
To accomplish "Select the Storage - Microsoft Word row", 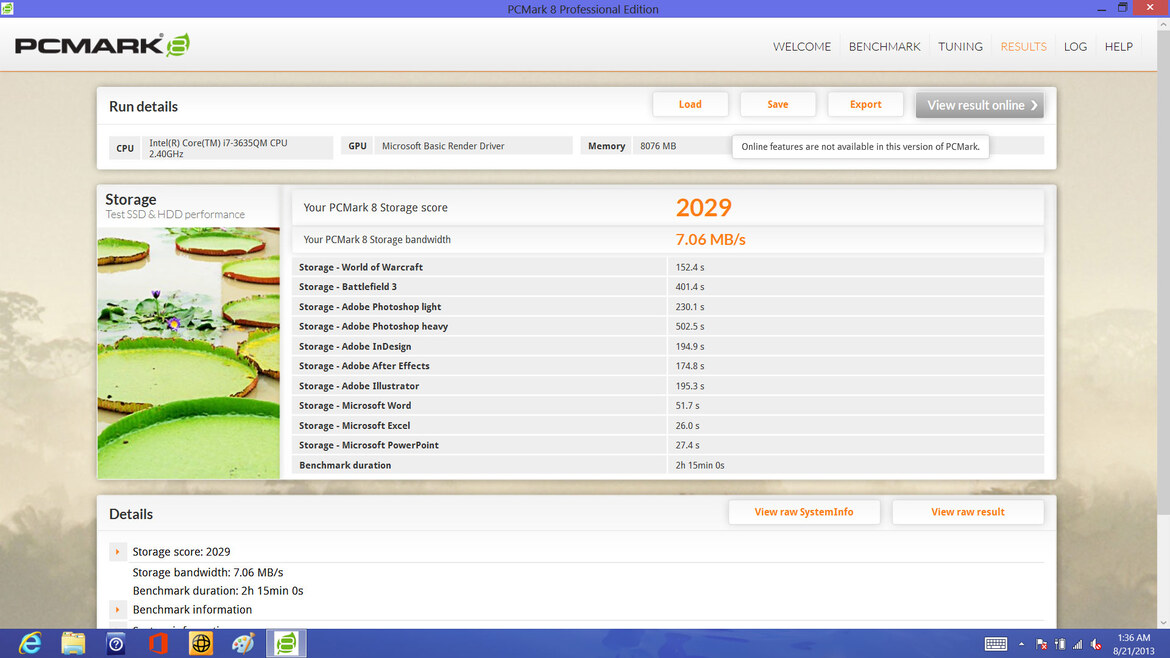I will click(x=668, y=405).
